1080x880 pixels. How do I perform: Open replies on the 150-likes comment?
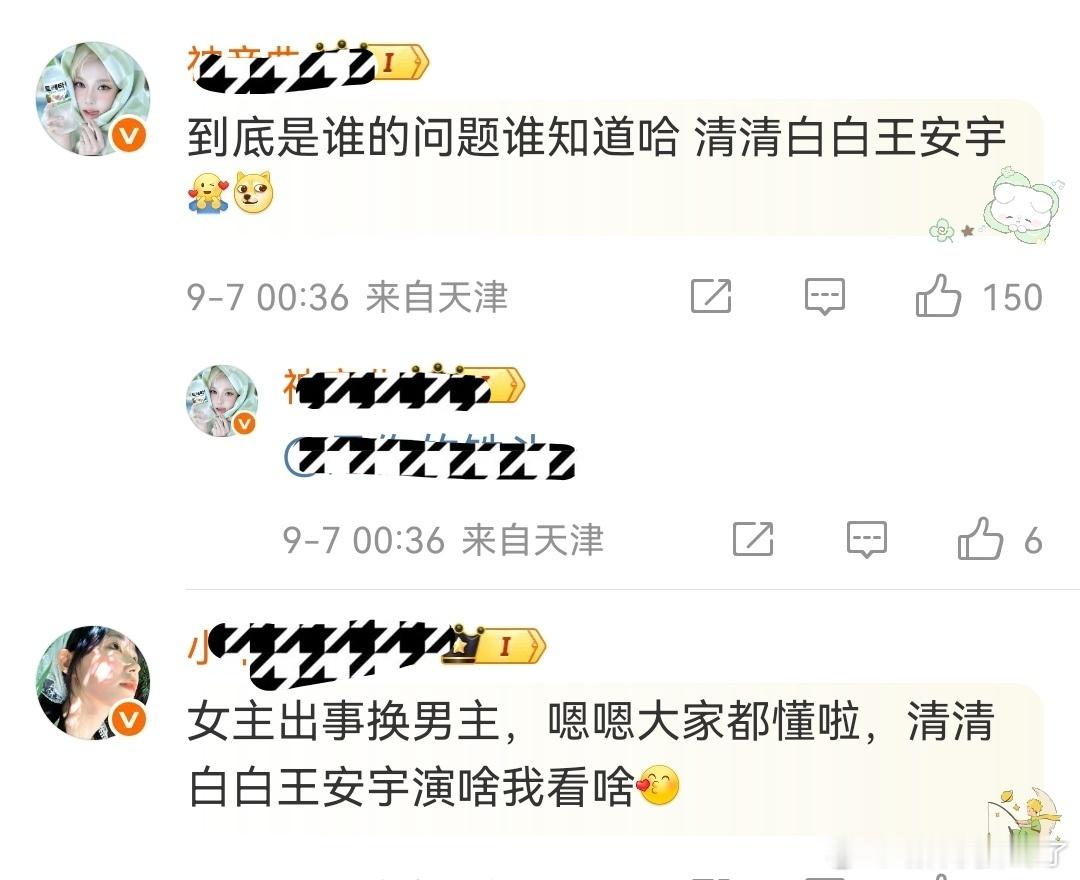click(x=824, y=297)
